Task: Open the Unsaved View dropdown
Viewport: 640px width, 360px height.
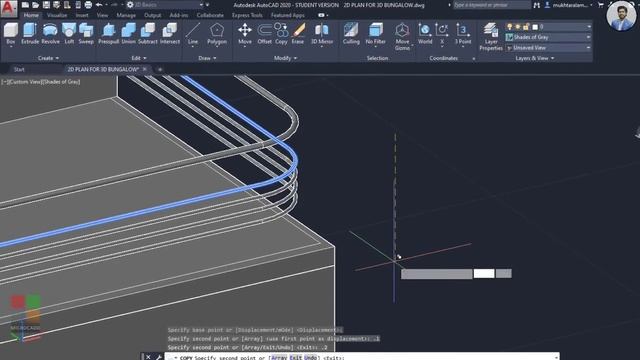Action: (x=548, y=48)
